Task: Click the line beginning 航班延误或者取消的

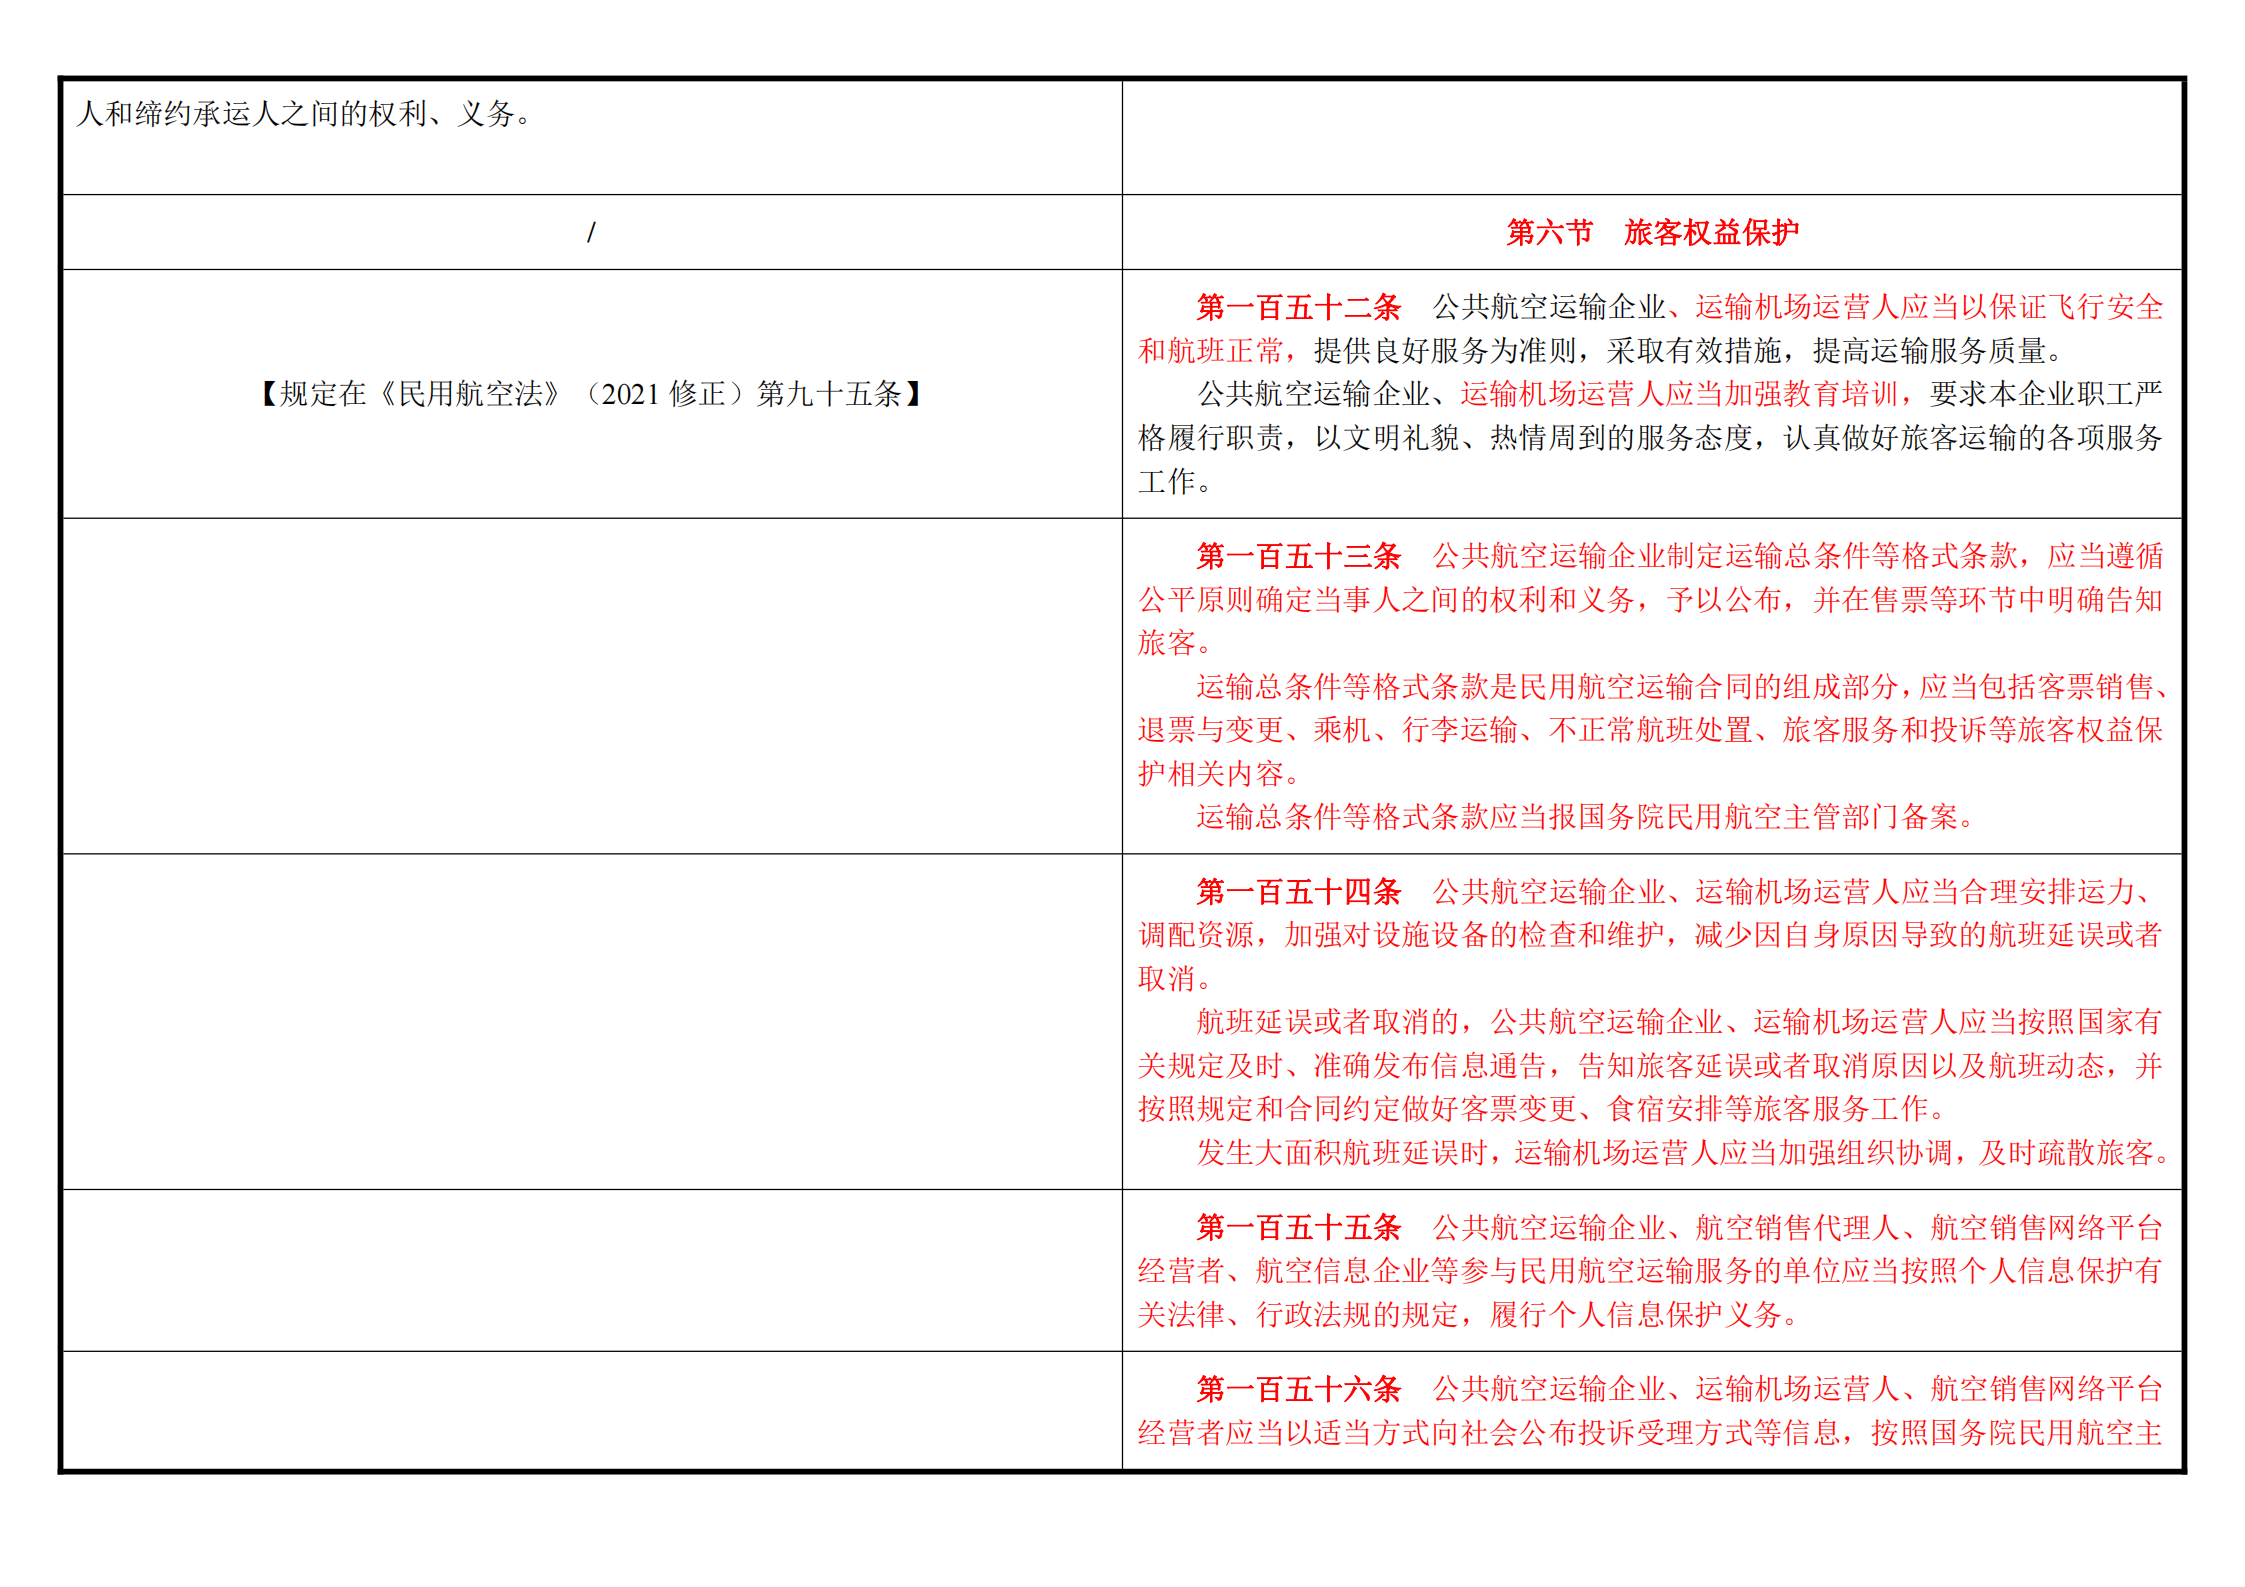Action: (1679, 1022)
